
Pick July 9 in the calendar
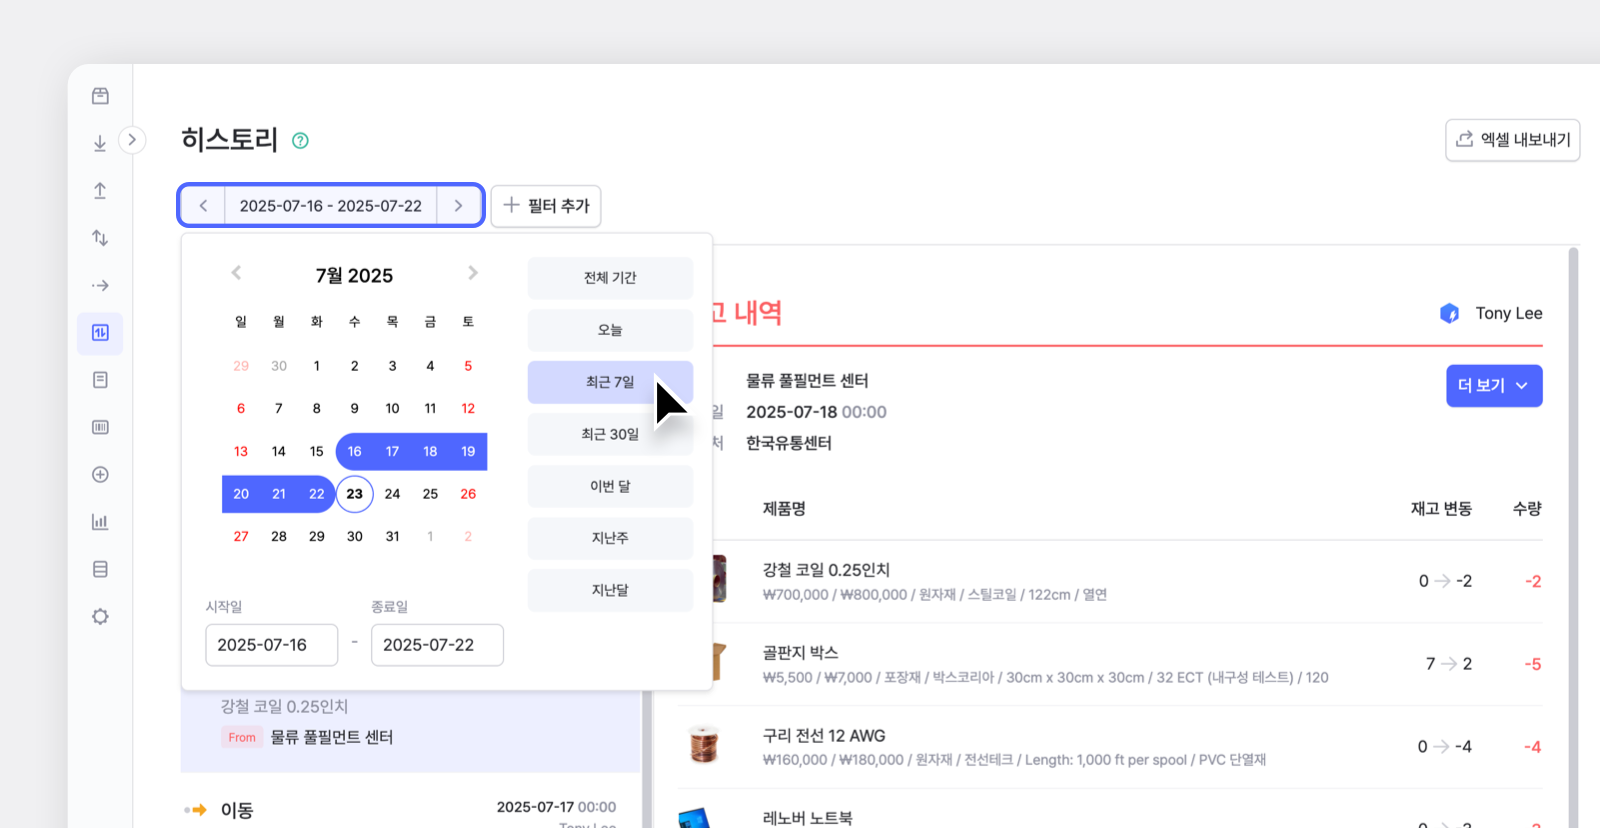pos(355,409)
